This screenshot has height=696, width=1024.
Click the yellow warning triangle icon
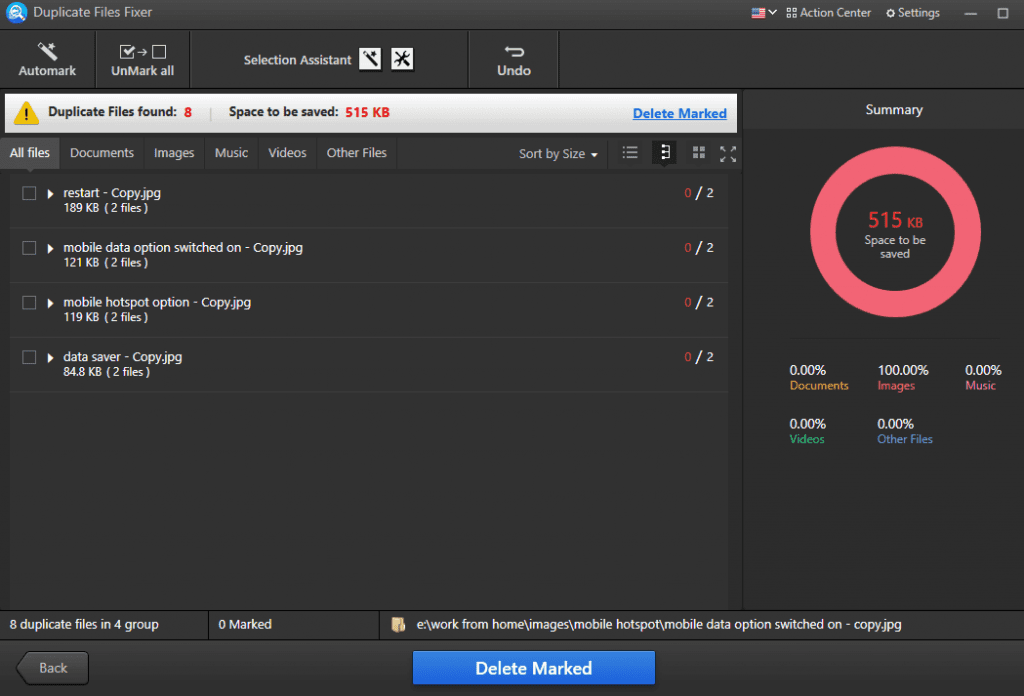[26, 112]
